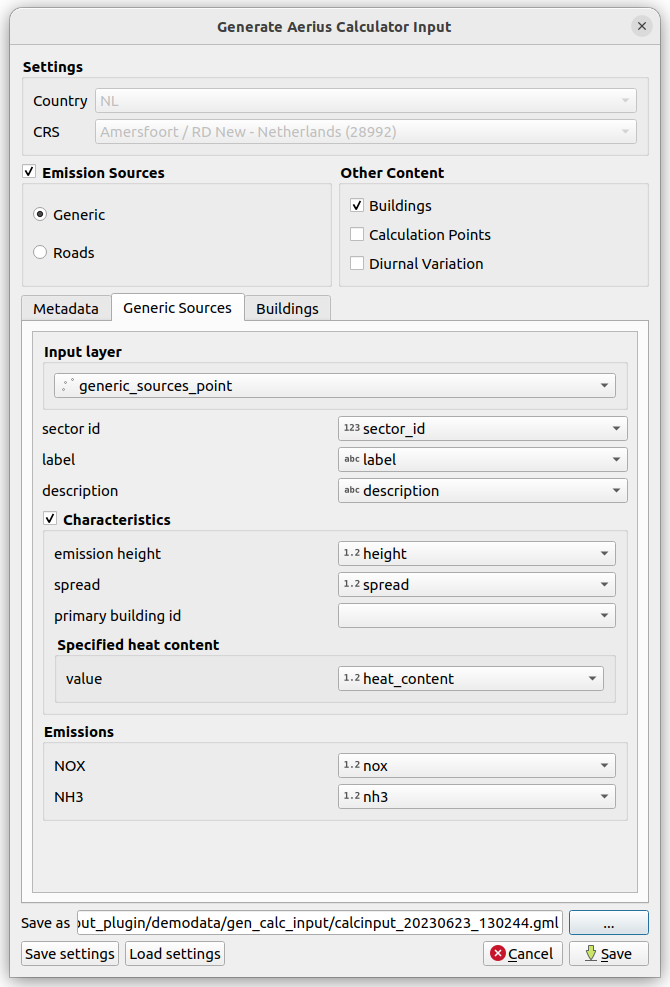Image resolution: width=670 pixels, height=987 pixels.
Task: Click the Save button with arrow icon
Action: [608, 954]
